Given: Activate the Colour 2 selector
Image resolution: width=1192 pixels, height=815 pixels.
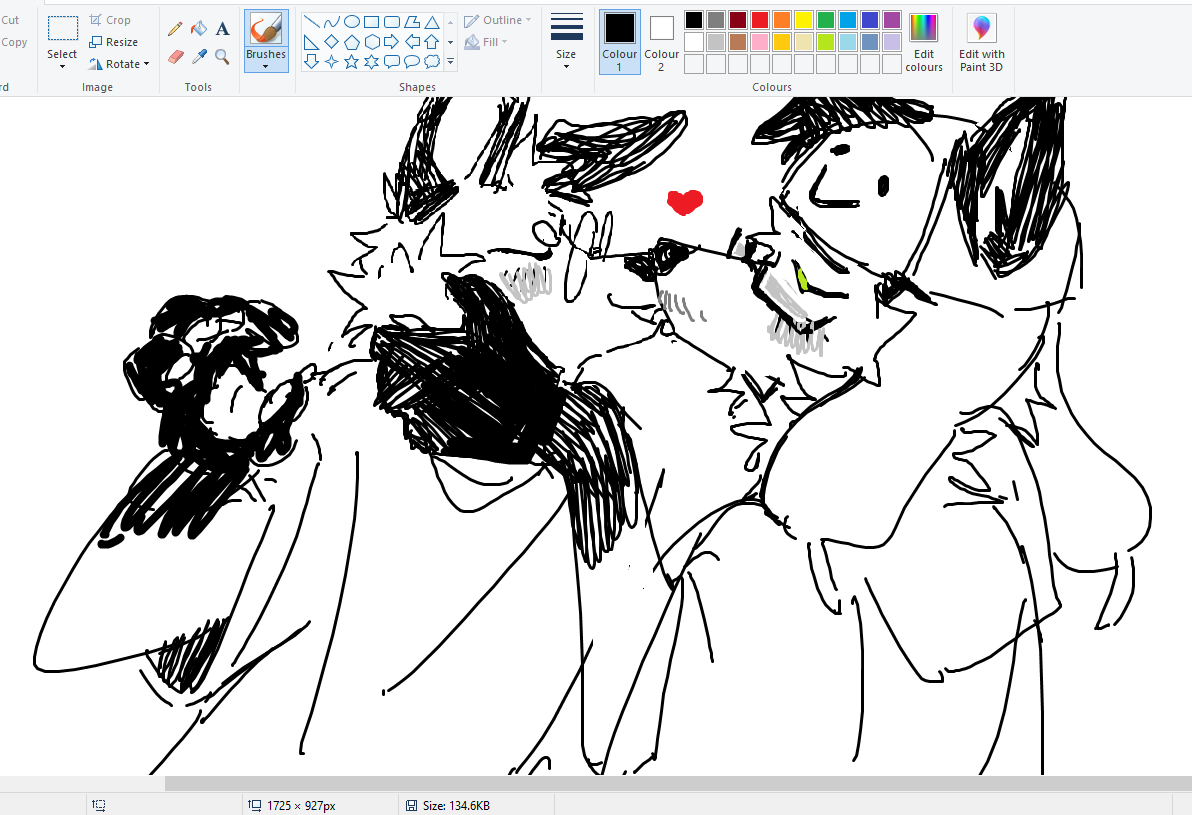Looking at the screenshot, I should 661,42.
